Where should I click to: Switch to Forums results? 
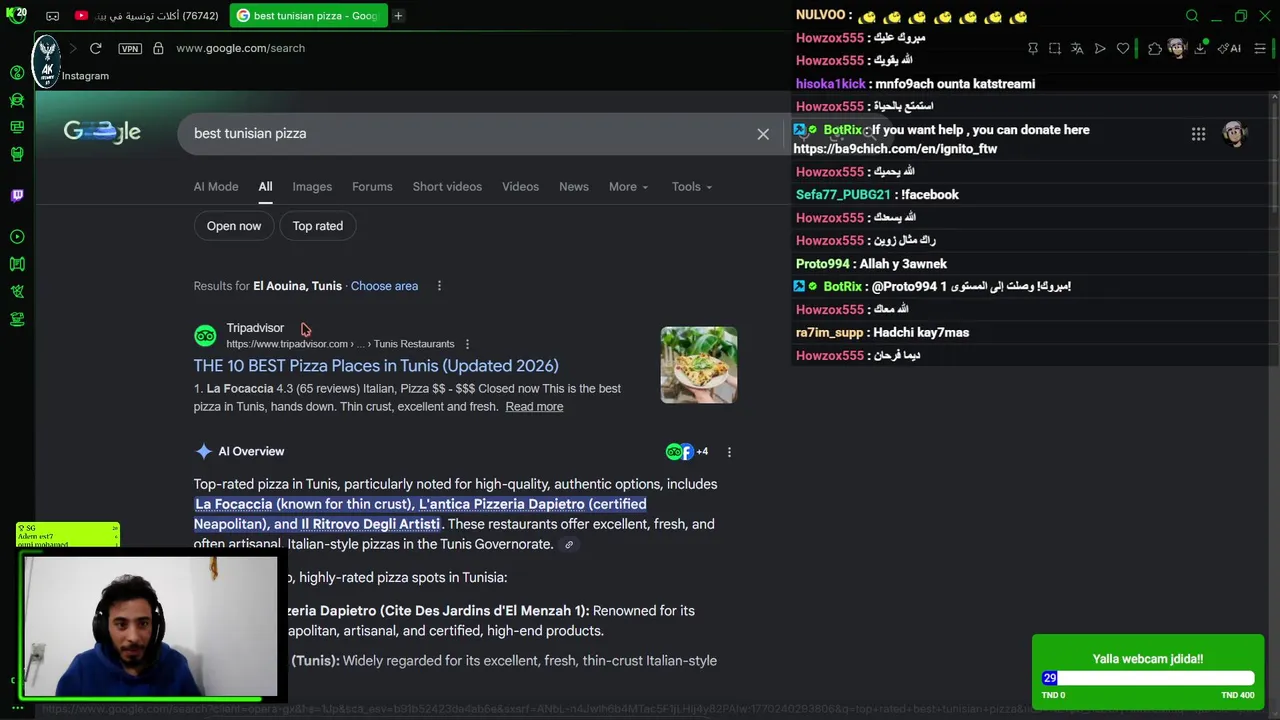(372, 187)
